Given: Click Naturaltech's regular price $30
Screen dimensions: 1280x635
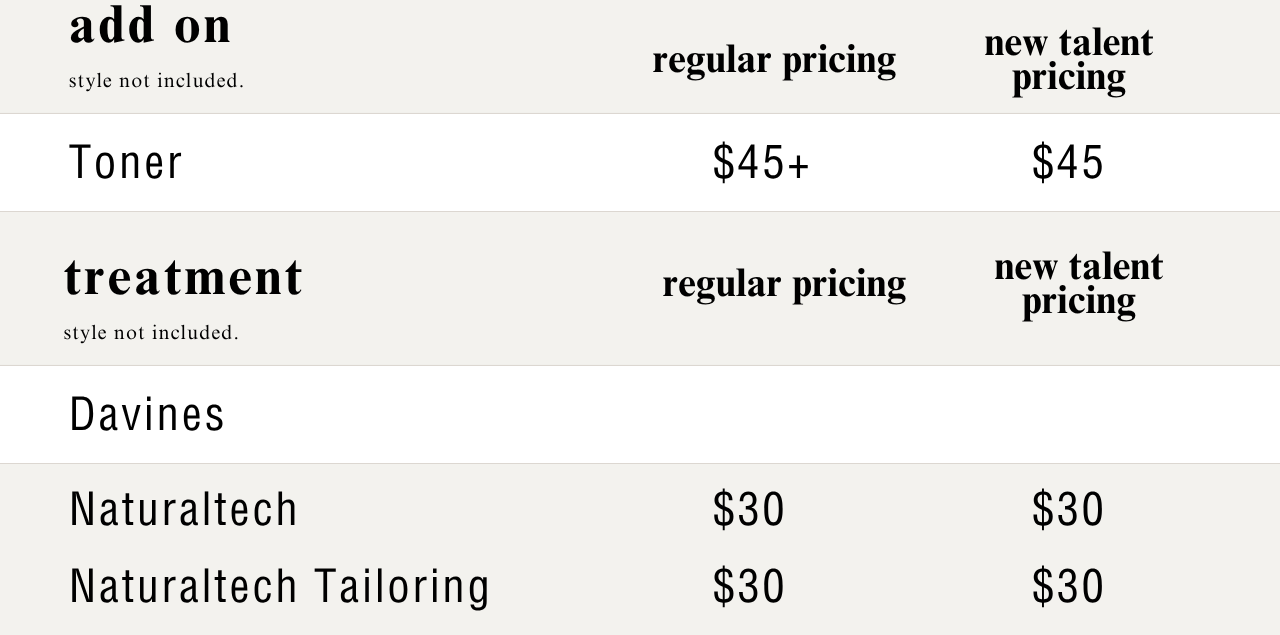Looking at the screenshot, I should [x=749, y=509].
